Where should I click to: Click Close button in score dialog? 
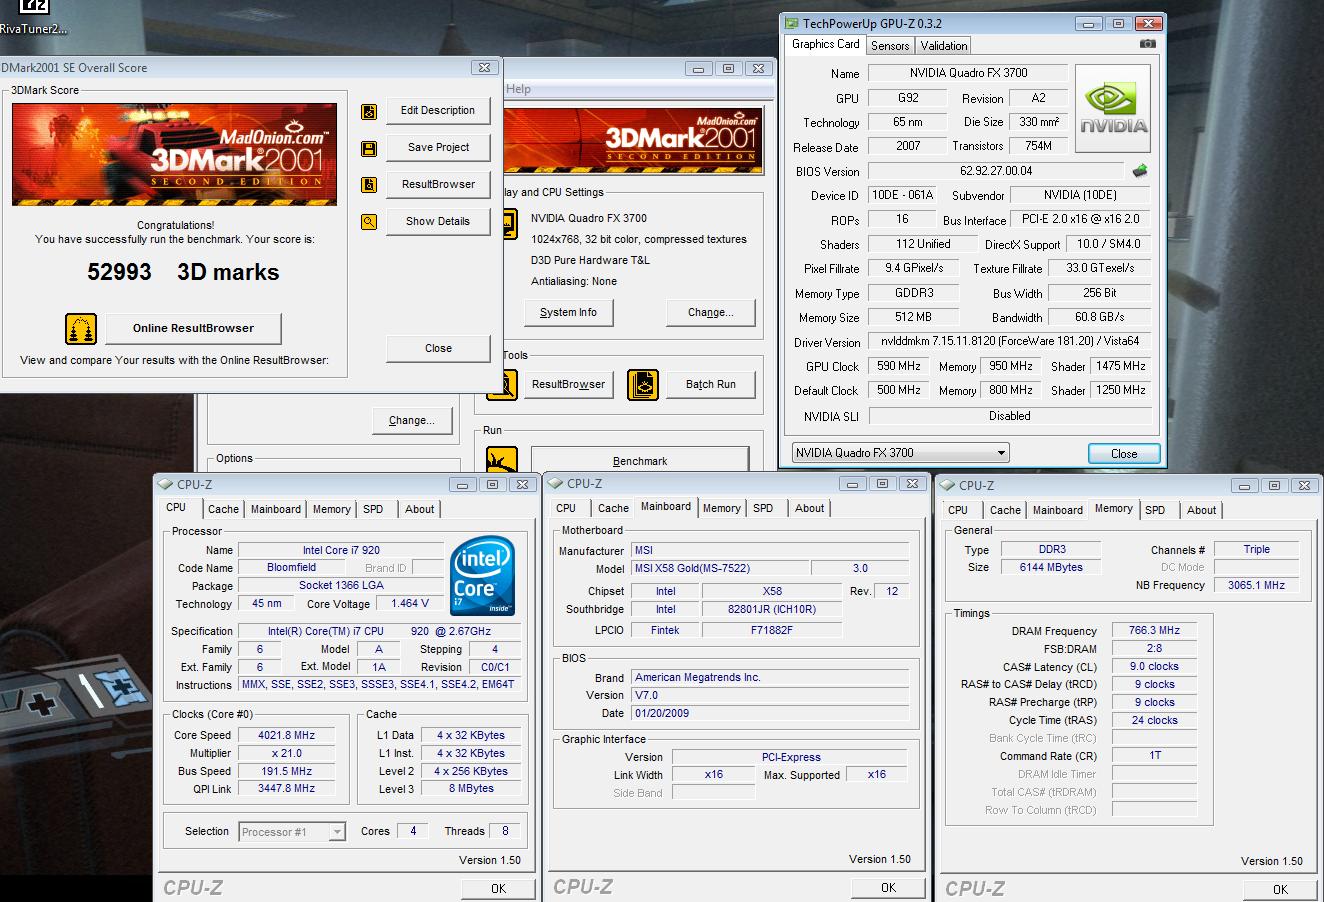coord(438,348)
